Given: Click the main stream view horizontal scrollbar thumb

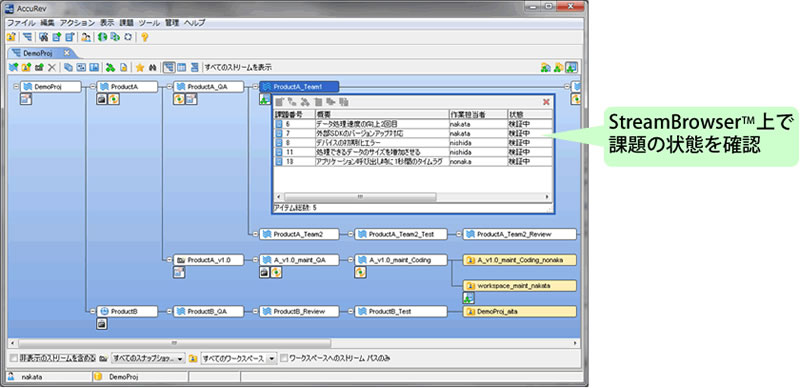Looking at the screenshot, I should click(173, 343).
